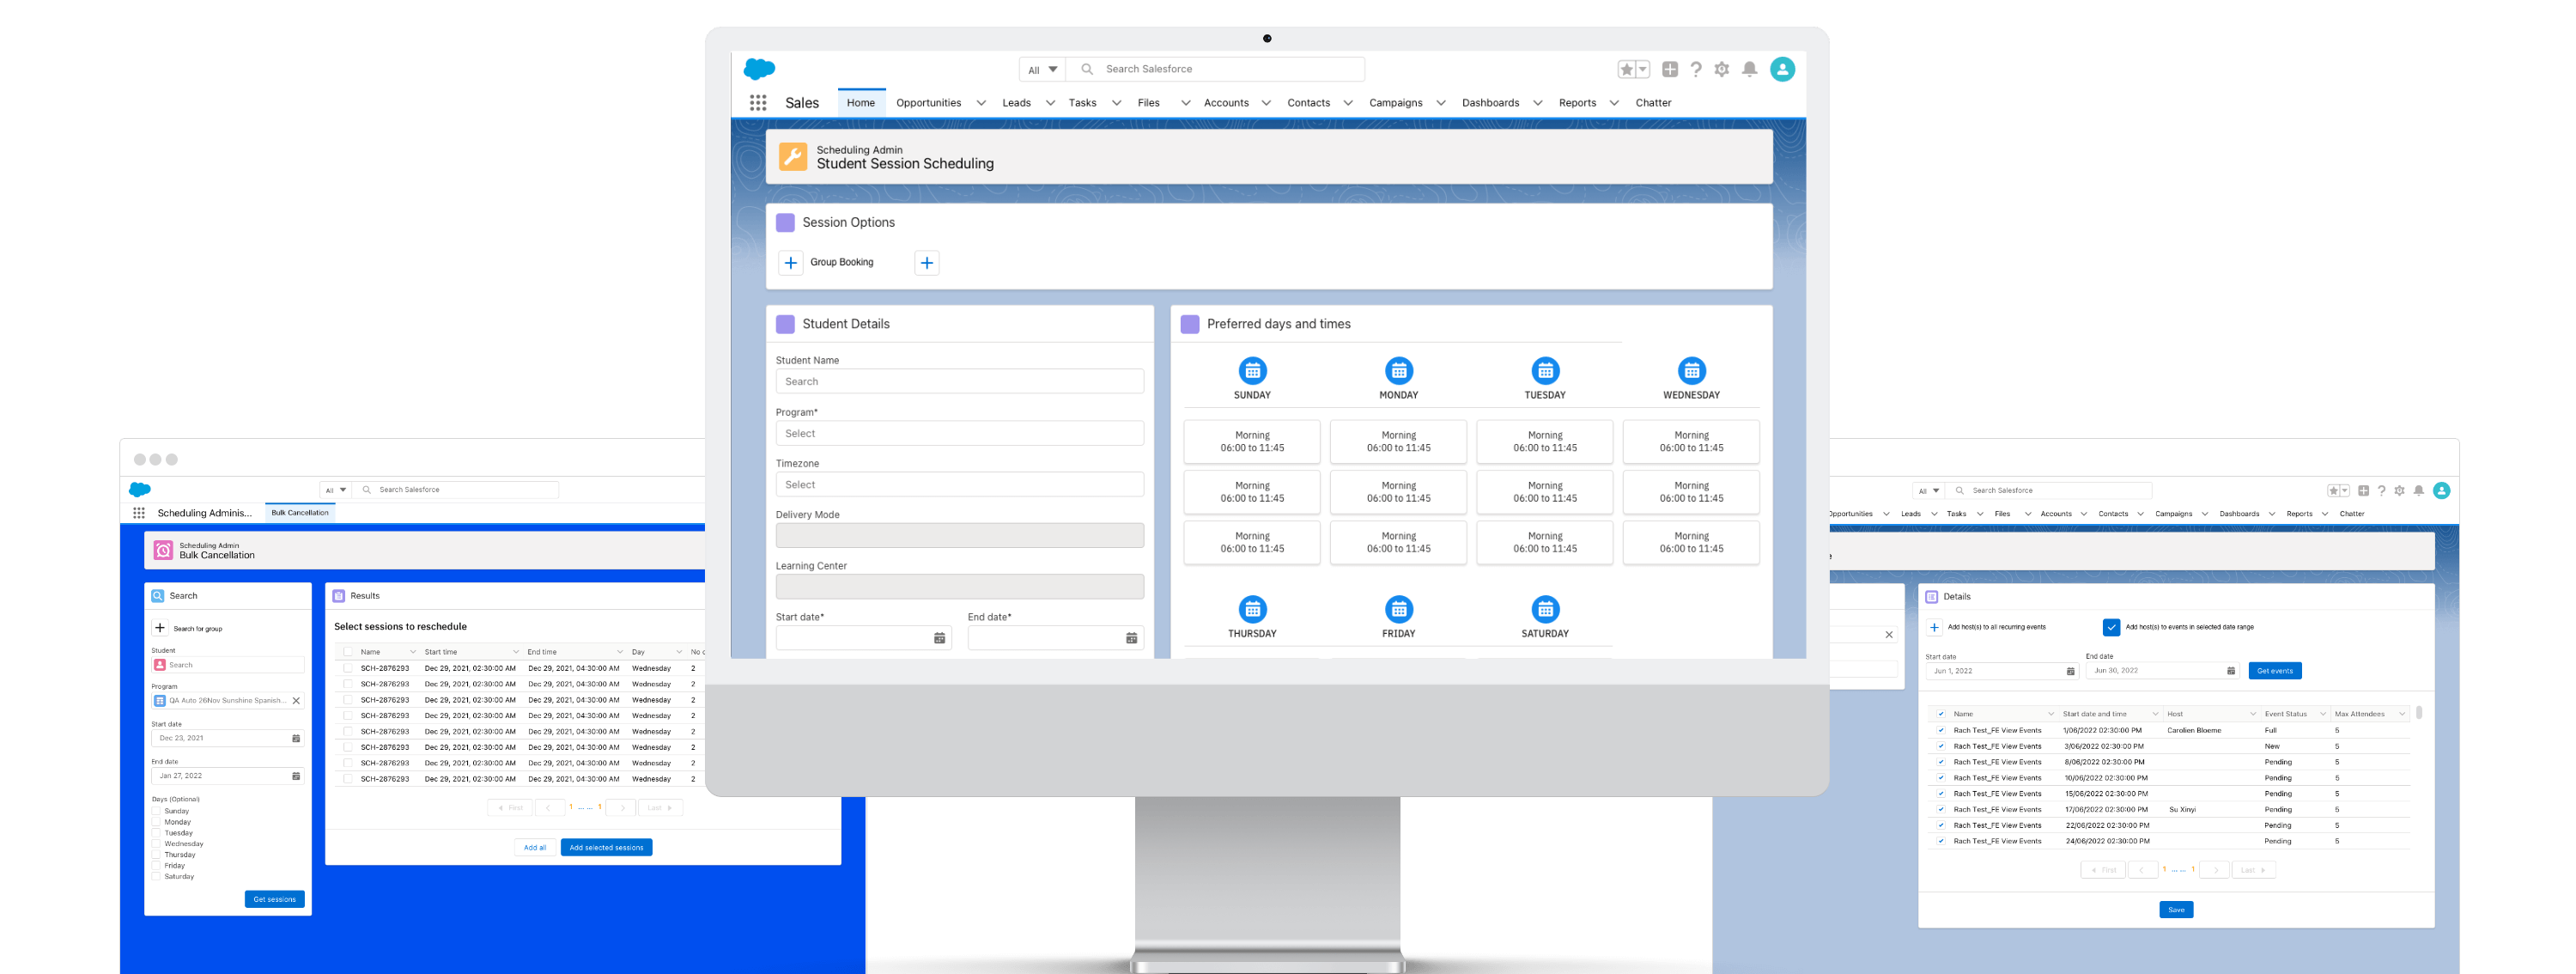This screenshot has height=974, width=2576.
Task: Toggle Add host(s) to all recurring events
Action: click(1934, 627)
